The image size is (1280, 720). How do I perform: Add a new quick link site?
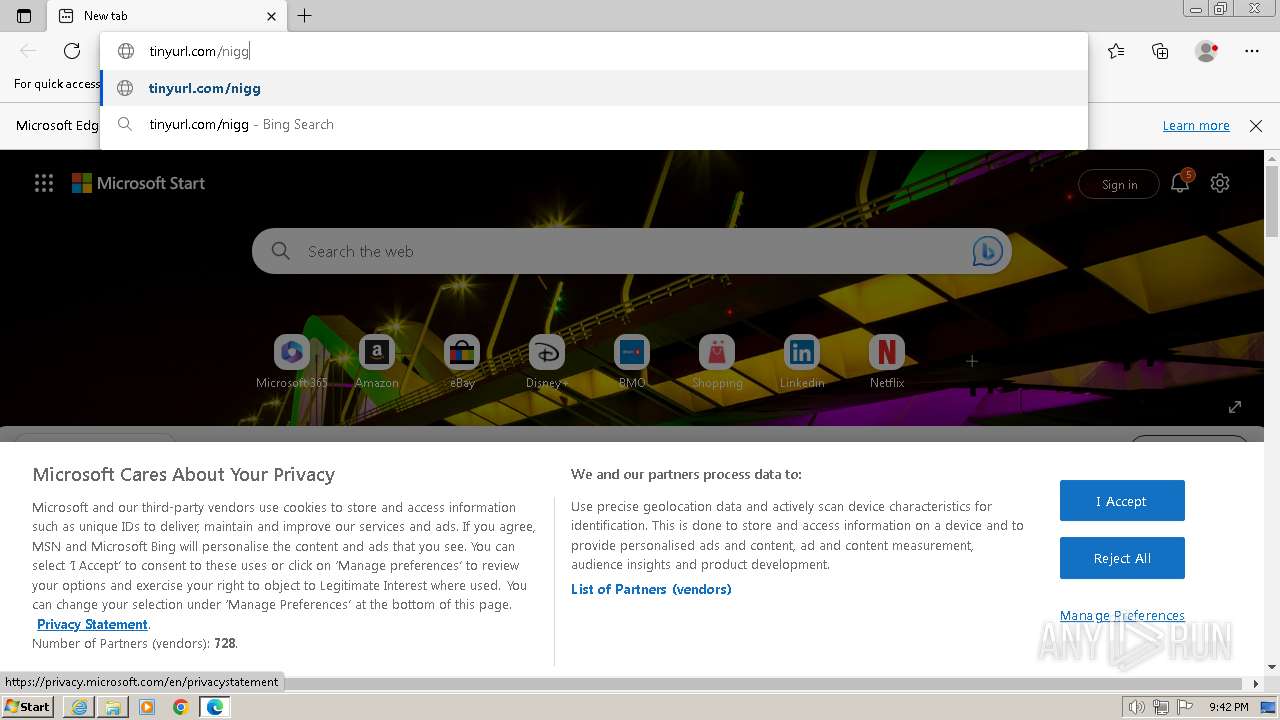(972, 361)
